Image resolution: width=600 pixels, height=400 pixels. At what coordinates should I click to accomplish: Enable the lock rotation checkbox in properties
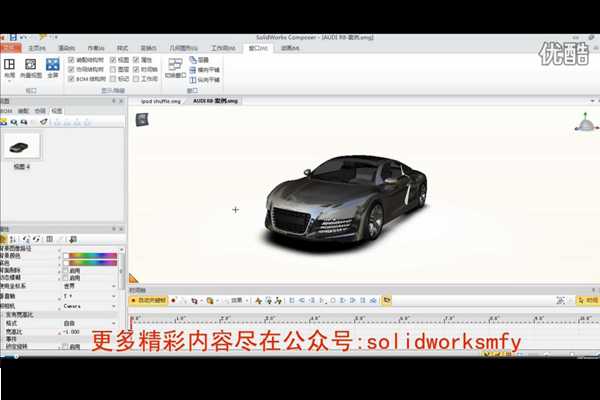pyautogui.click(x=65, y=346)
